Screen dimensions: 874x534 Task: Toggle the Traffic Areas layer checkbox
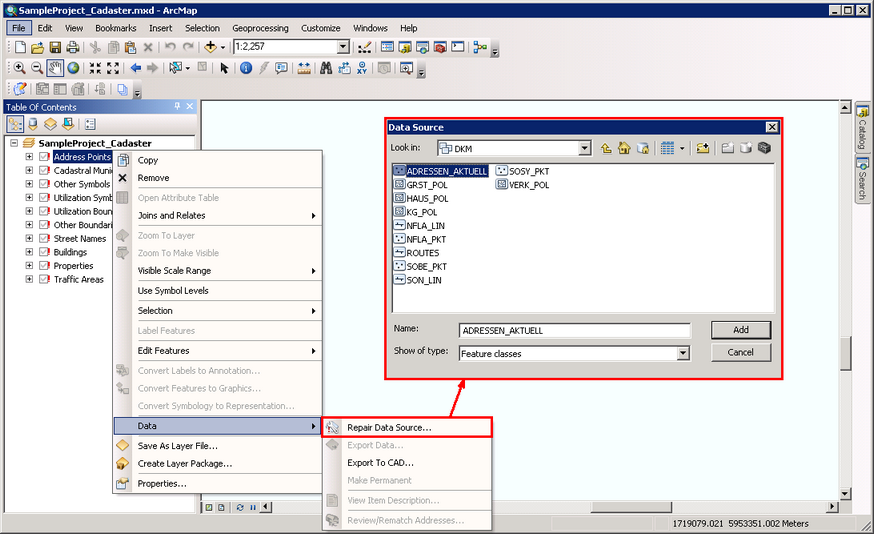click(x=45, y=279)
